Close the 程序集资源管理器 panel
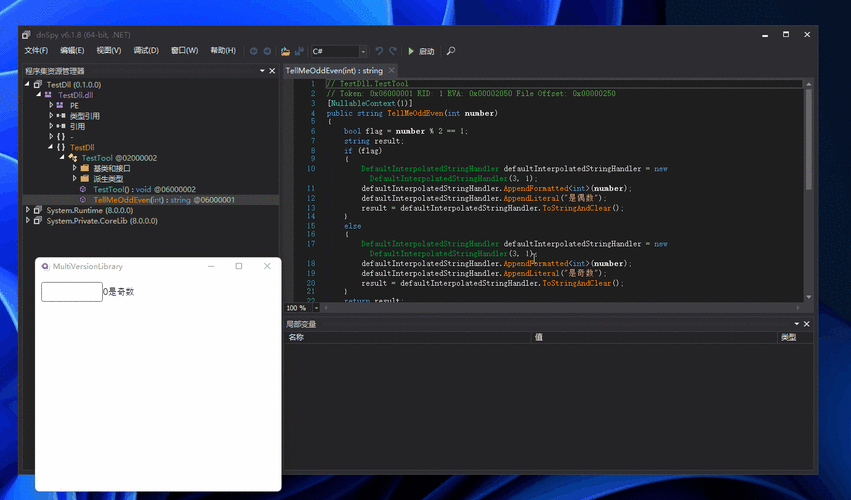 tap(272, 71)
